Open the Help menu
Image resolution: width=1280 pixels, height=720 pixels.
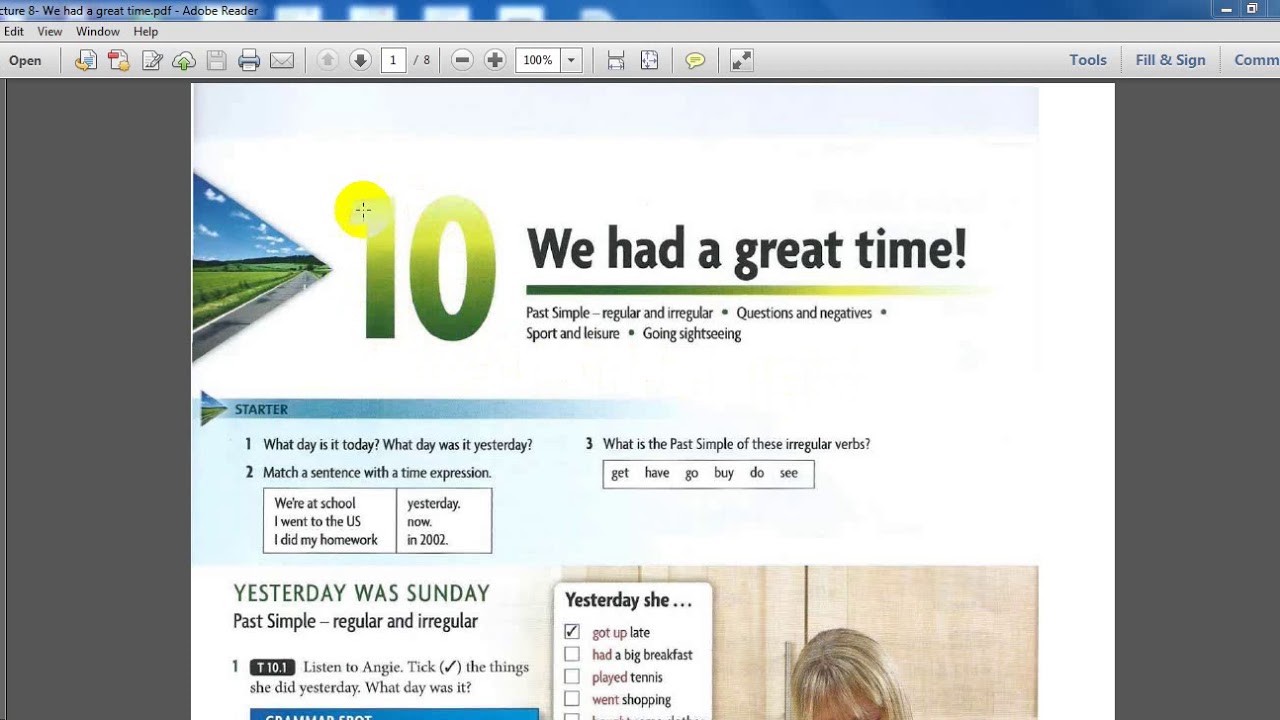click(146, 31)
